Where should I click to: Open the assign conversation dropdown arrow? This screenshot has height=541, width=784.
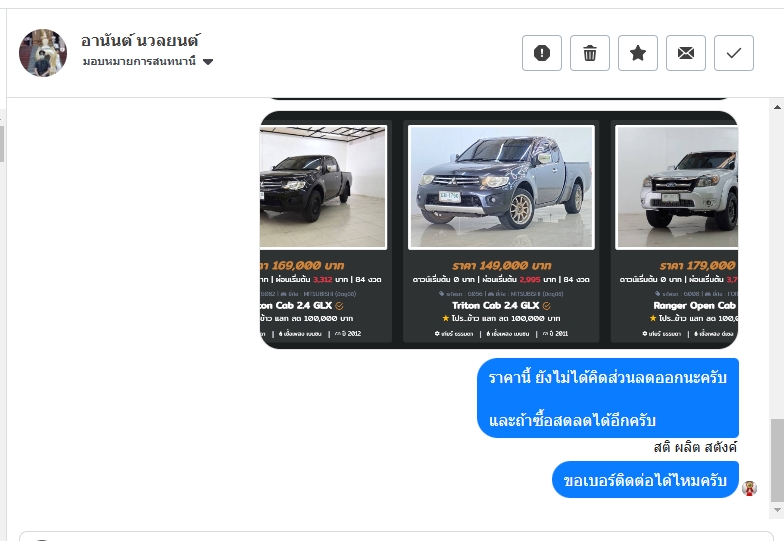[x=208, y=62]
